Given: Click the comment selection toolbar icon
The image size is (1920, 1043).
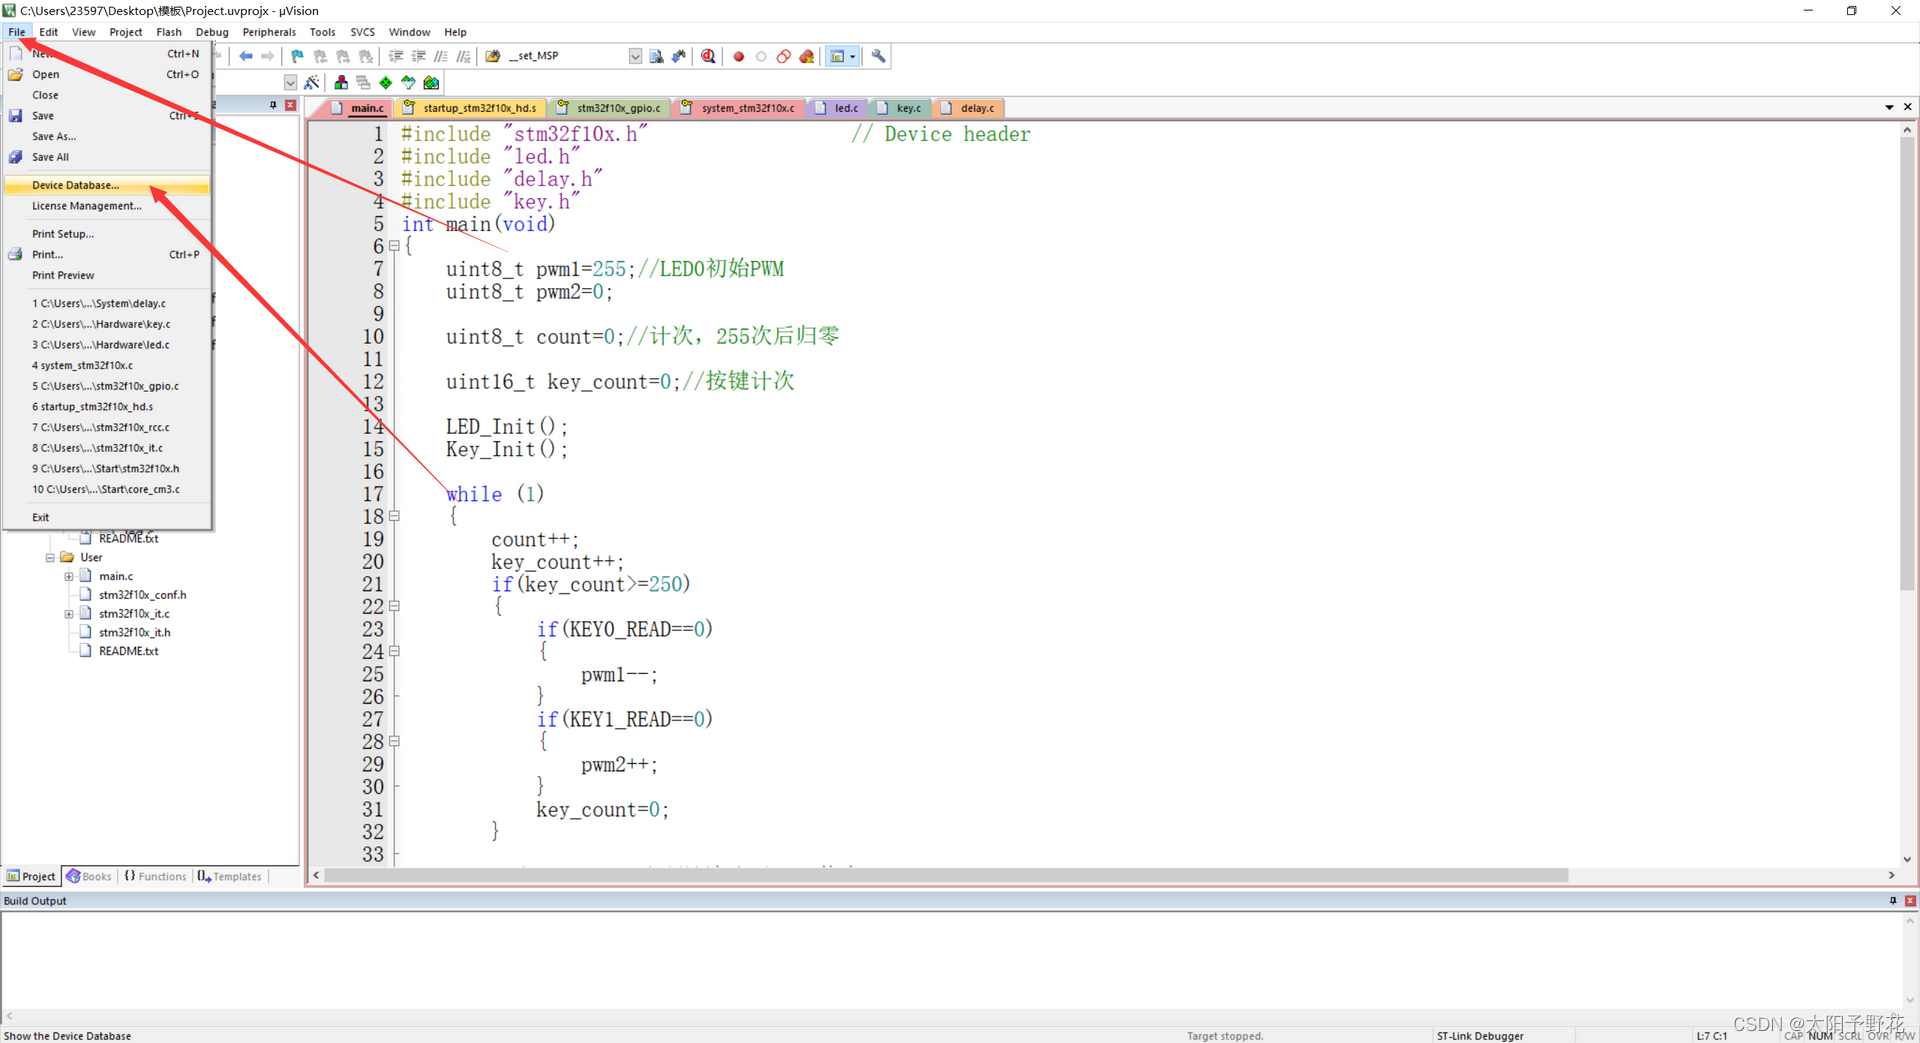Looking at the screenshot, I should (441, 56).
